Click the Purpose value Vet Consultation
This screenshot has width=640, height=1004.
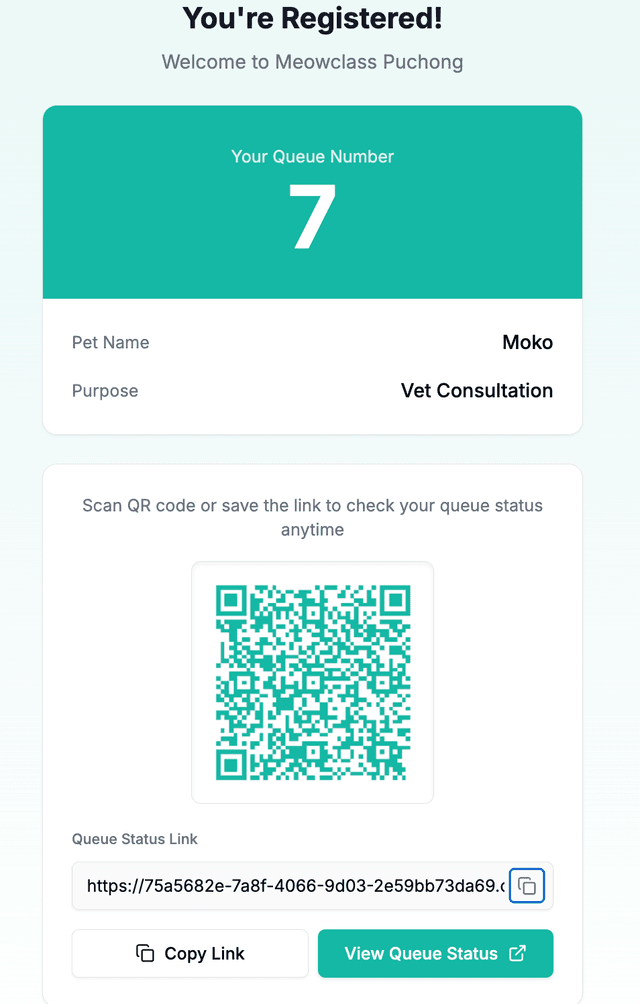coord(477,391)
